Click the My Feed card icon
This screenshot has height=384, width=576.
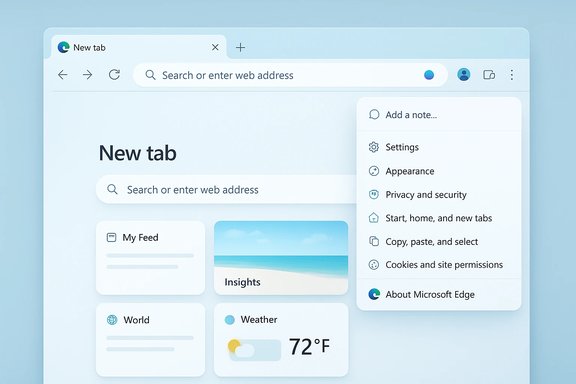pos(111,237)
